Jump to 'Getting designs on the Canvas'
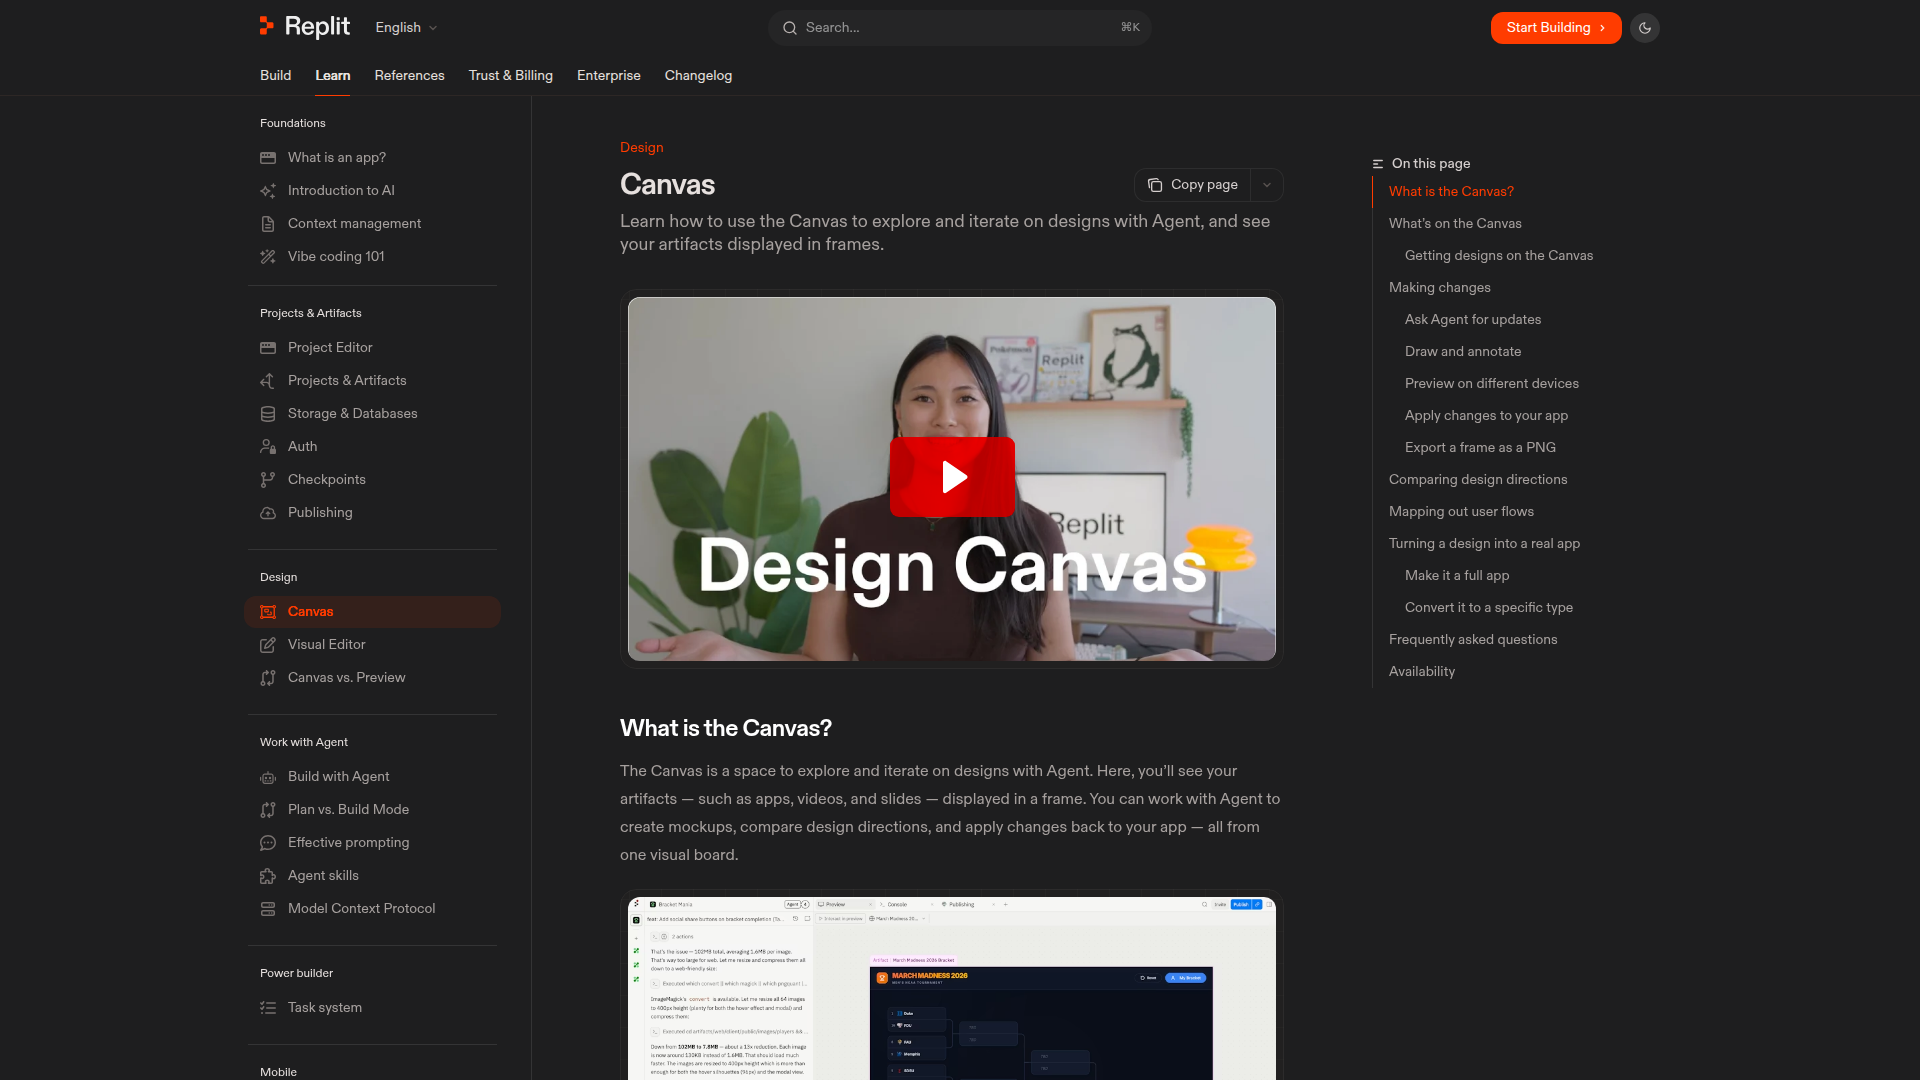Screen dimensions: 1920x1080 coord(1499,256)
